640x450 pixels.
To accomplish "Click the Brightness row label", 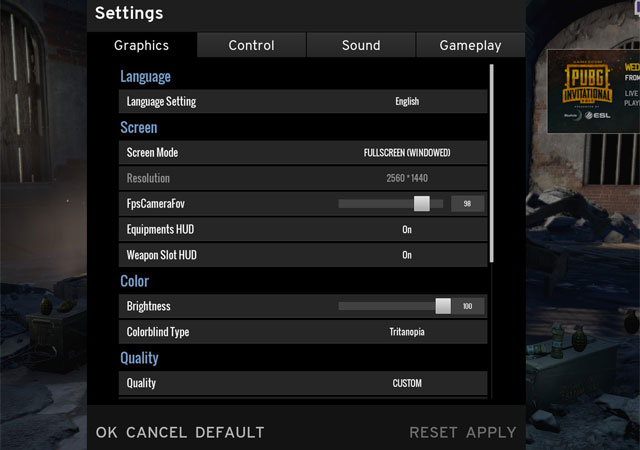I will [149, 306].
